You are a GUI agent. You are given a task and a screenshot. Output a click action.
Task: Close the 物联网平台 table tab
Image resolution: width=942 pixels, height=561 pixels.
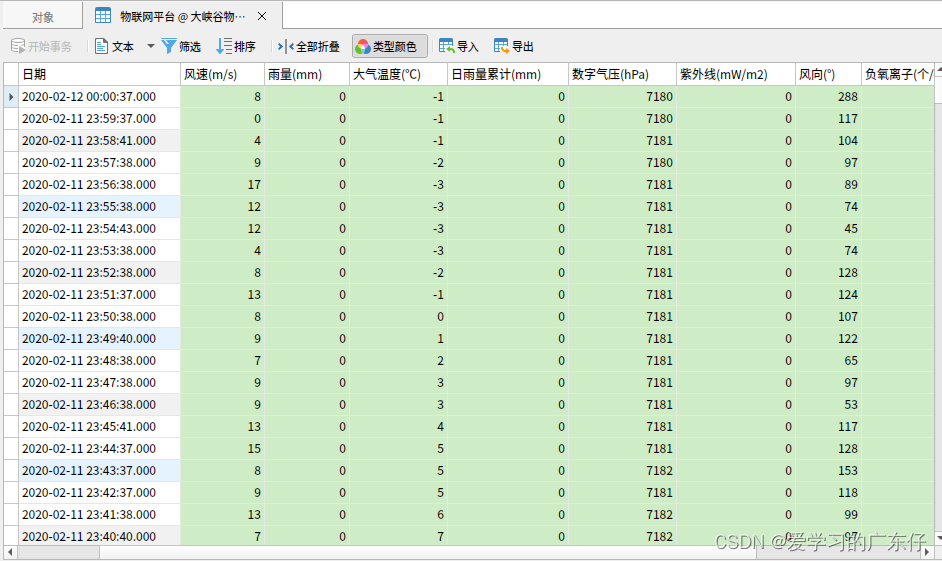point(262,16)
